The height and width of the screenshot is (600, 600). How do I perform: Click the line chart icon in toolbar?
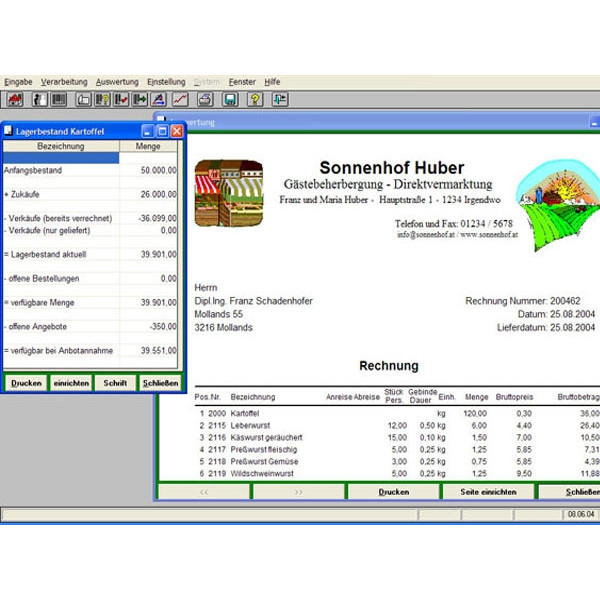(180, 100)
